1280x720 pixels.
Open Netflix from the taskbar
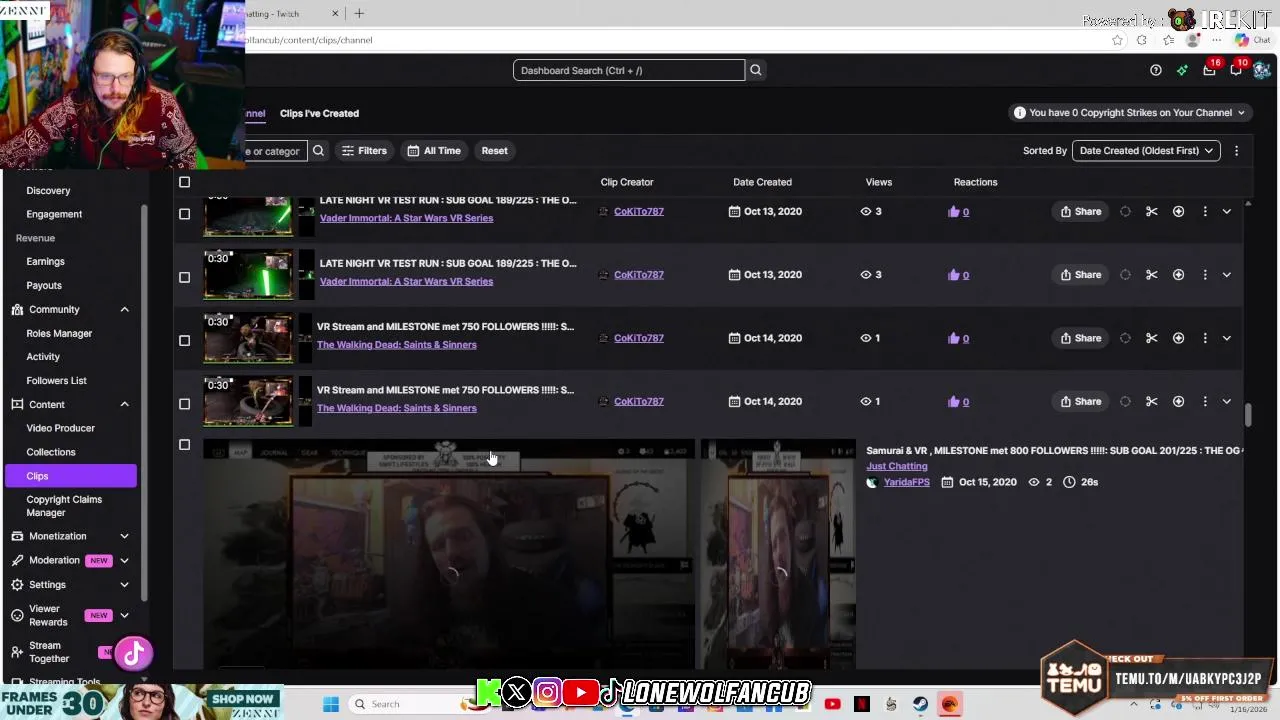pyautogui.click(x=862, y=704)
